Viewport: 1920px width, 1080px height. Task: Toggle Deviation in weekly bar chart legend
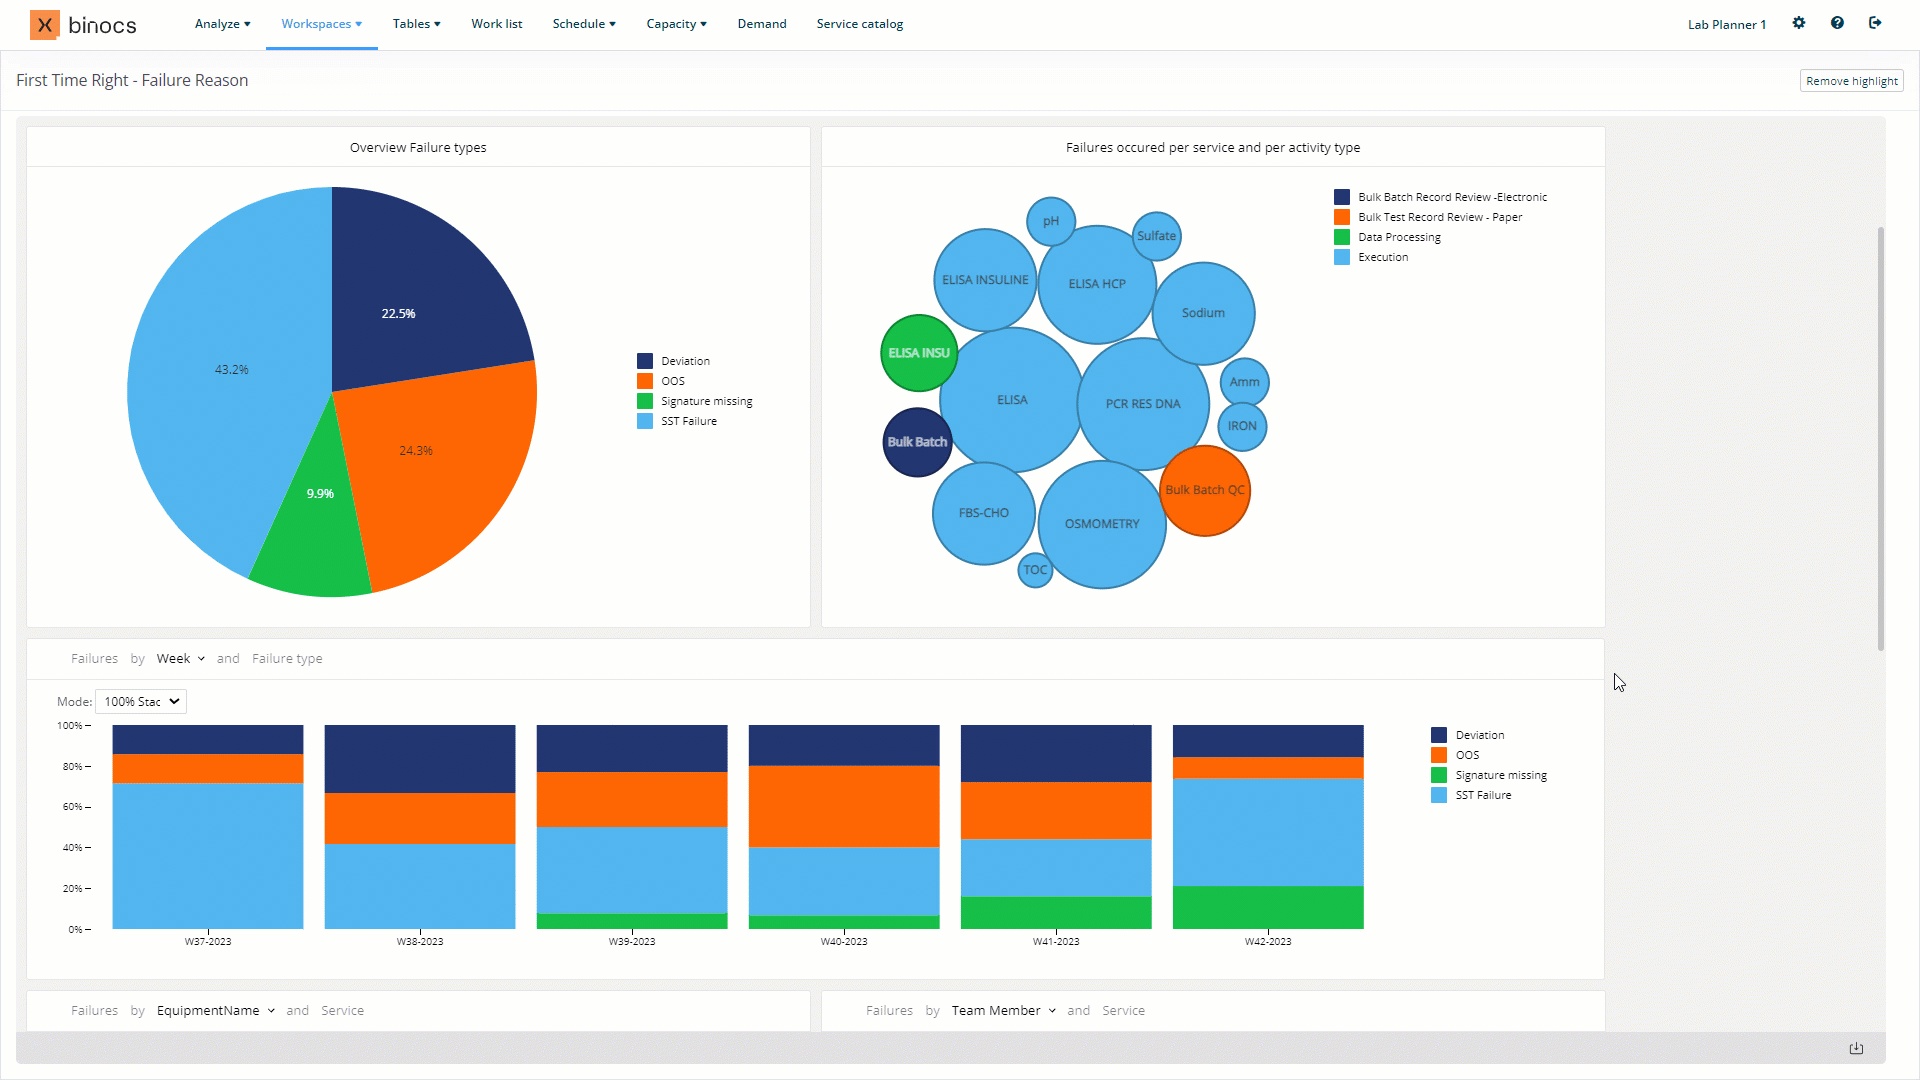[1468, 735]
